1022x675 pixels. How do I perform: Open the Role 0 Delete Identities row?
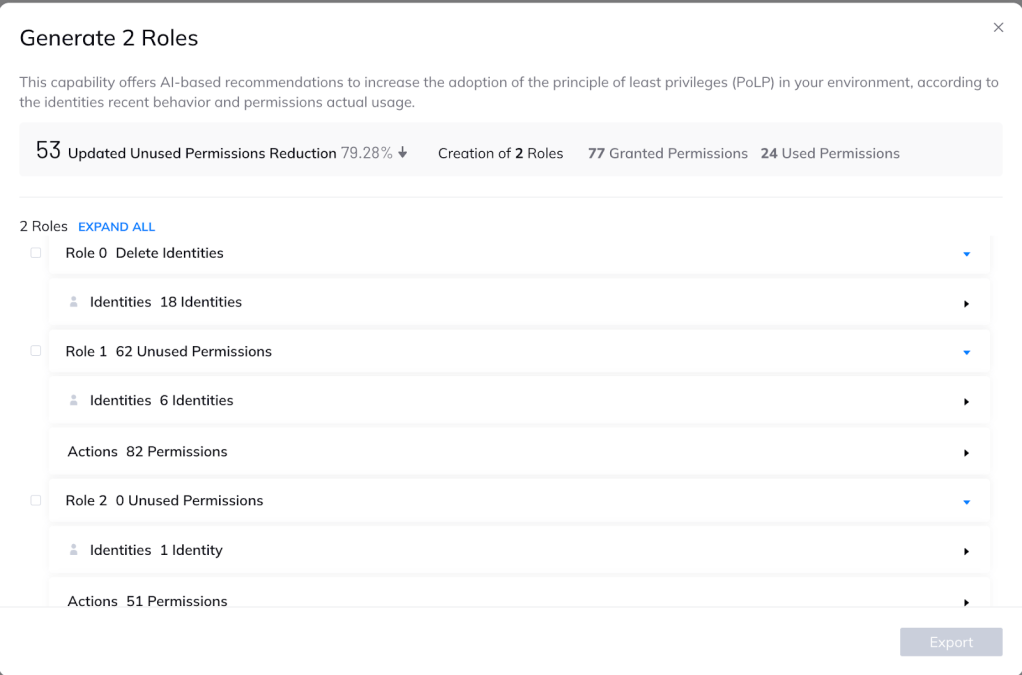point(519,253)
